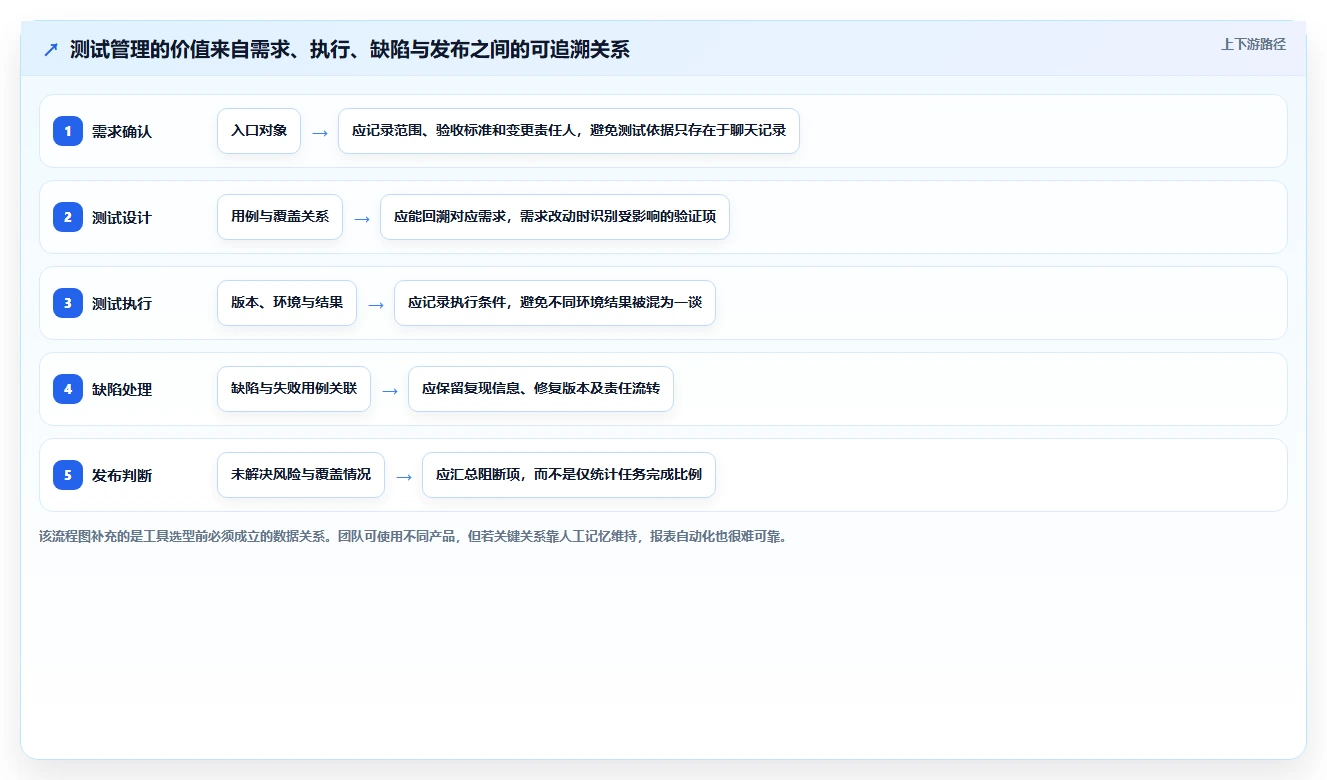Click the box starting 应记录范围、验收标准
This screenshot has width=1327, height=780.
click(569, 131)
